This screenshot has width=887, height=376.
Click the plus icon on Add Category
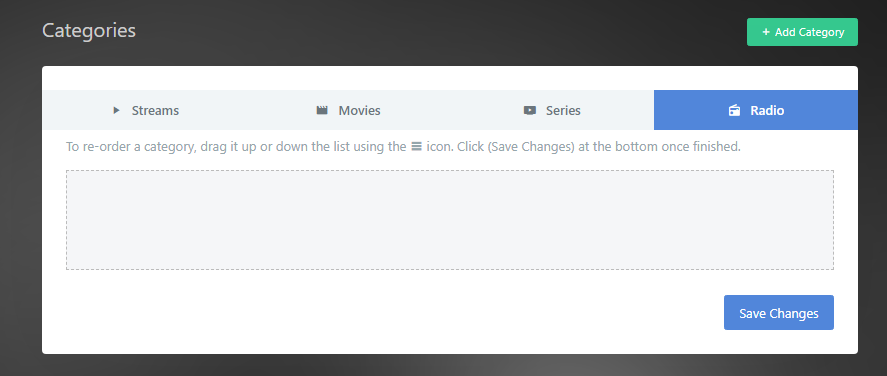pos(766,32)
